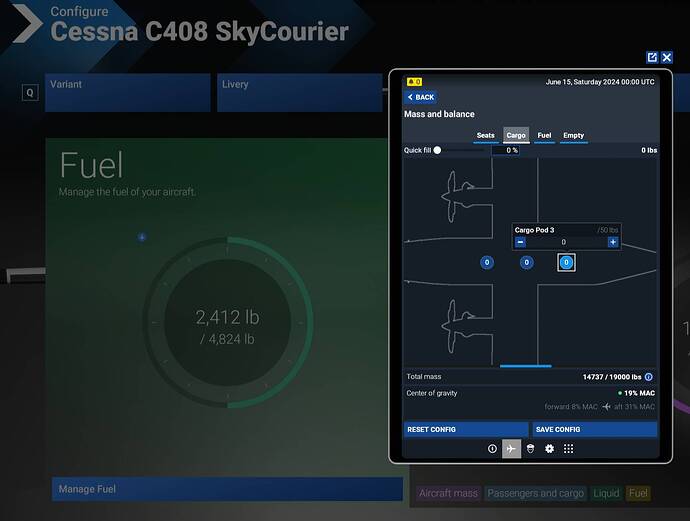Select the Aircraft mass legend tag
The height and width of the screenshot is (521, 690).
tap(448, 493)
